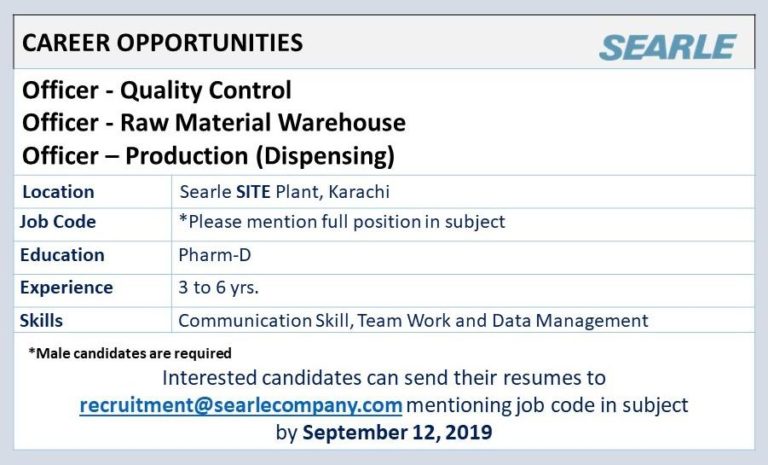Click the Officer – Production (Dispensing) title
Screen dimensions: 768x465
tap(208, 156)
